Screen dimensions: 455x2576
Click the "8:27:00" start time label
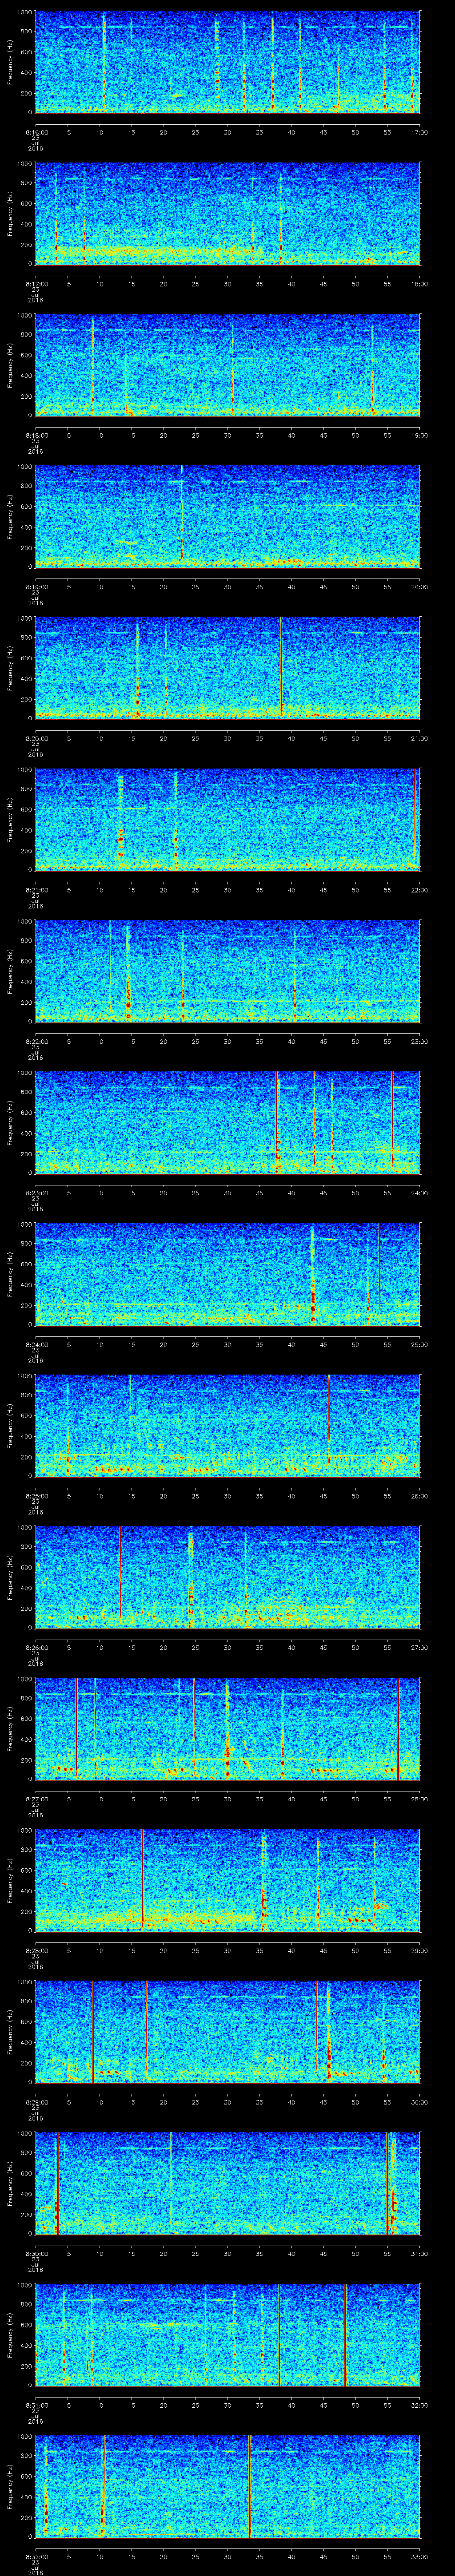click(x=36, y=1799)
